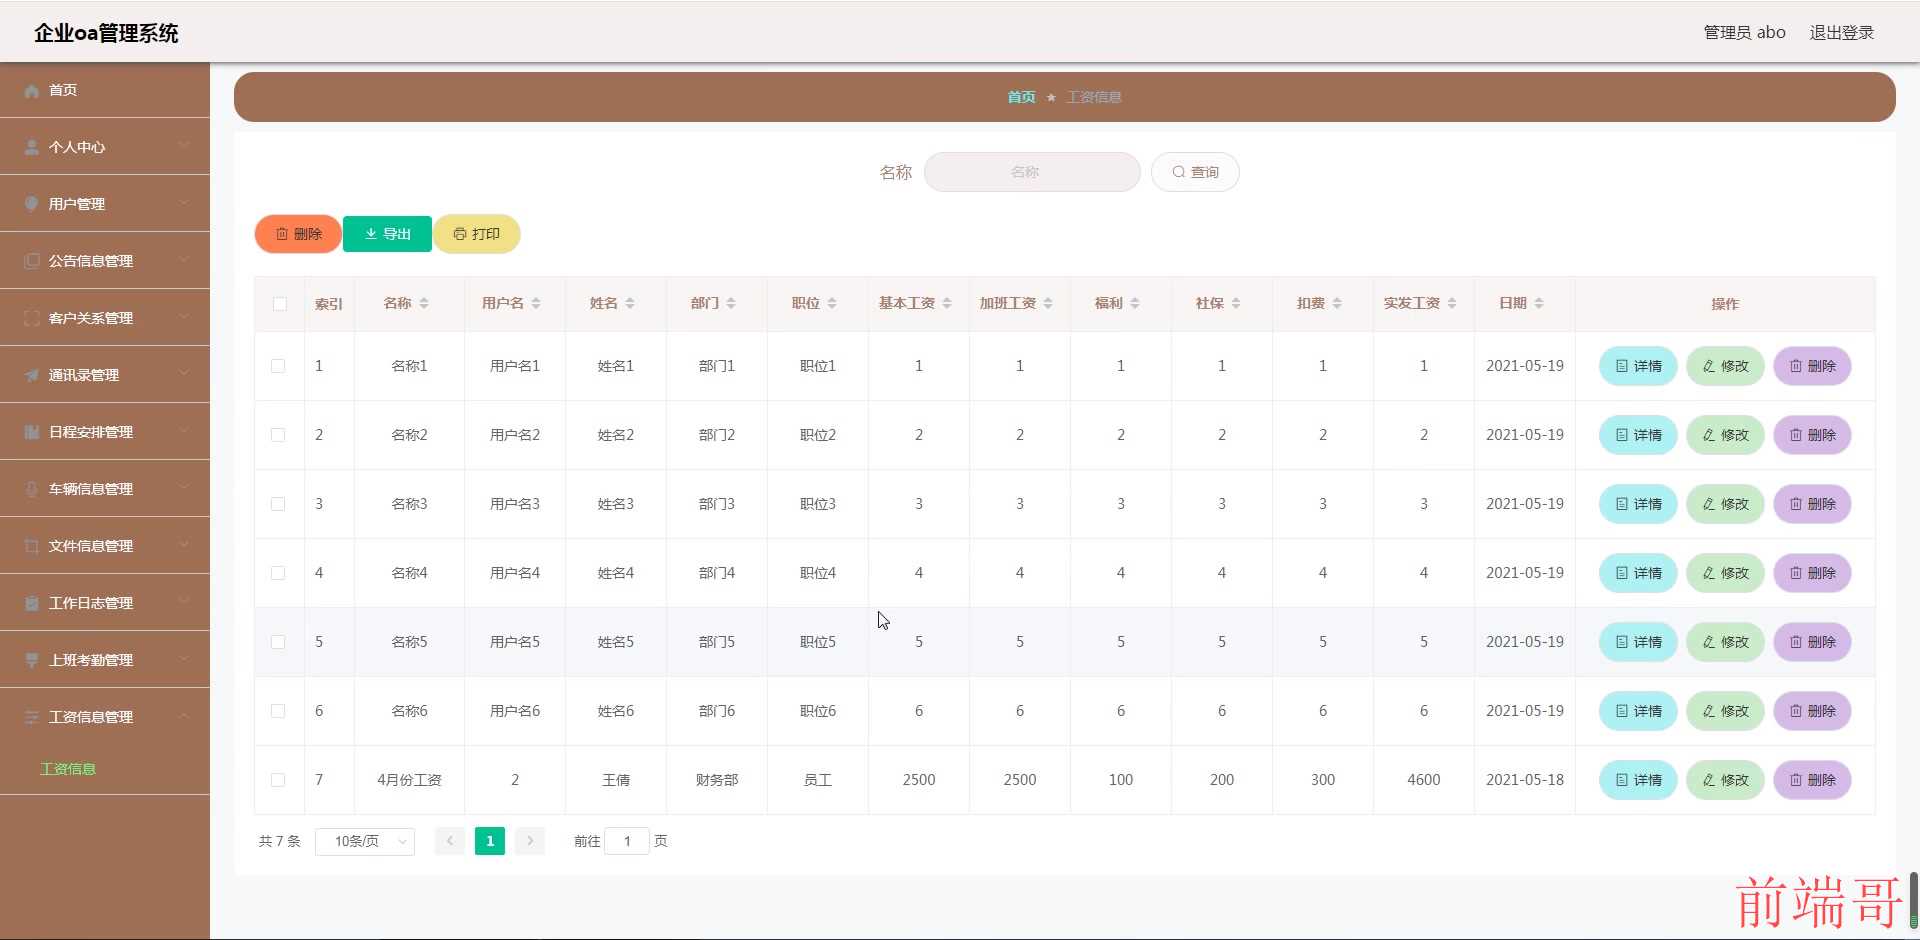This screenshot has width=1920, height=940.
Task: Click the go-to page number input
Action: pyautogui.click(x=627, y=842)
